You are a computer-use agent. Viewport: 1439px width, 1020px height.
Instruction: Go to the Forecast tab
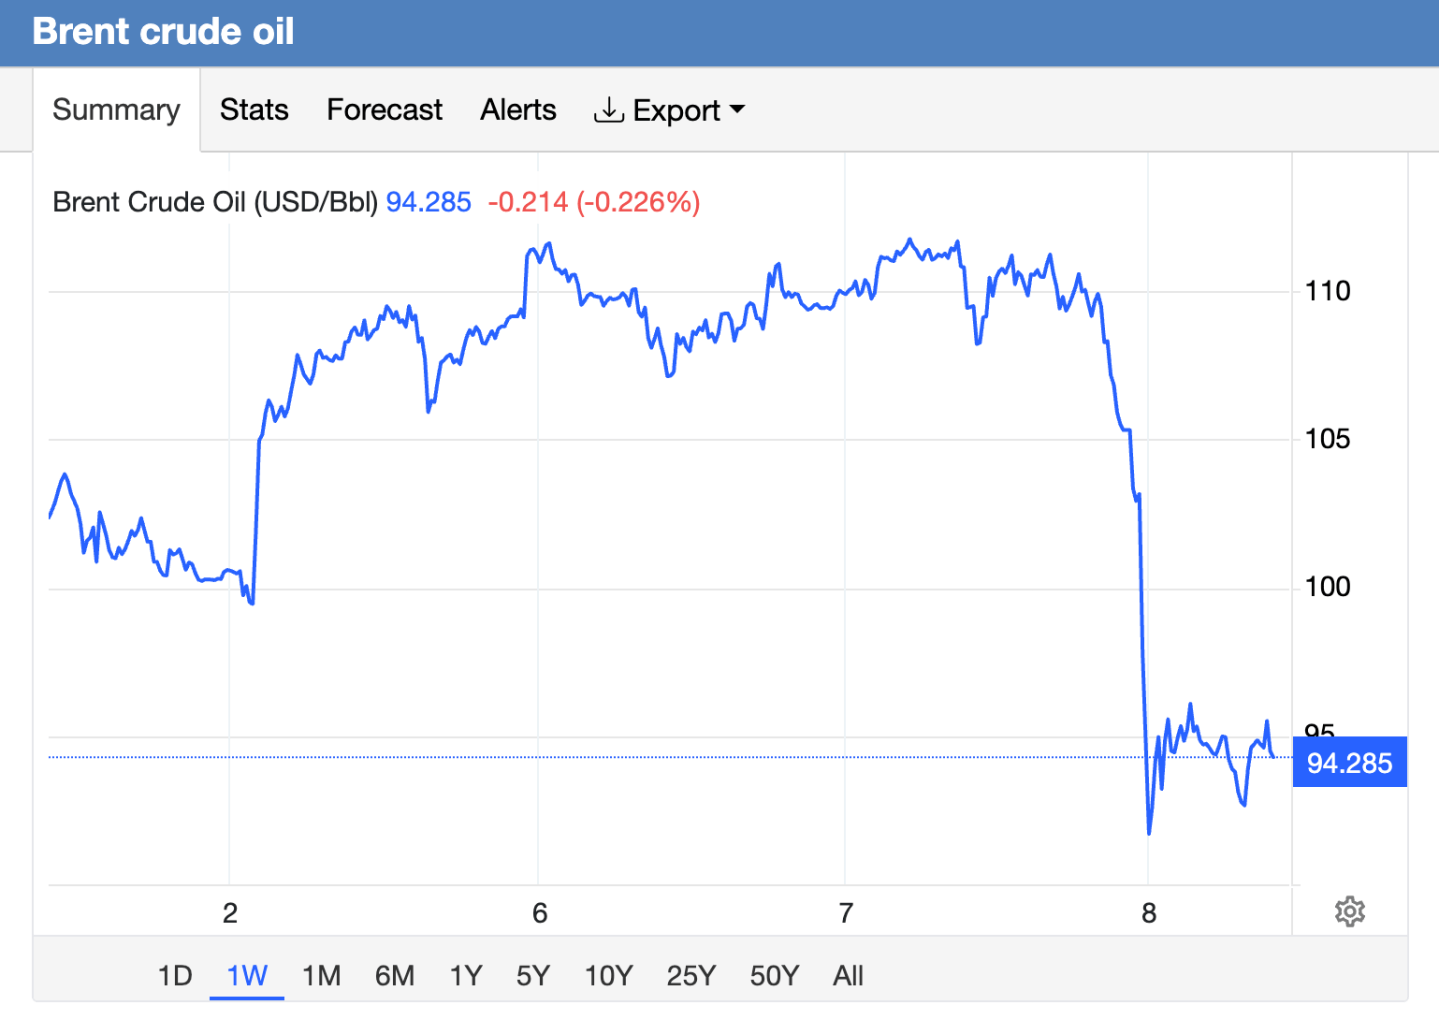pyautogui.click(x=384, y=110)
